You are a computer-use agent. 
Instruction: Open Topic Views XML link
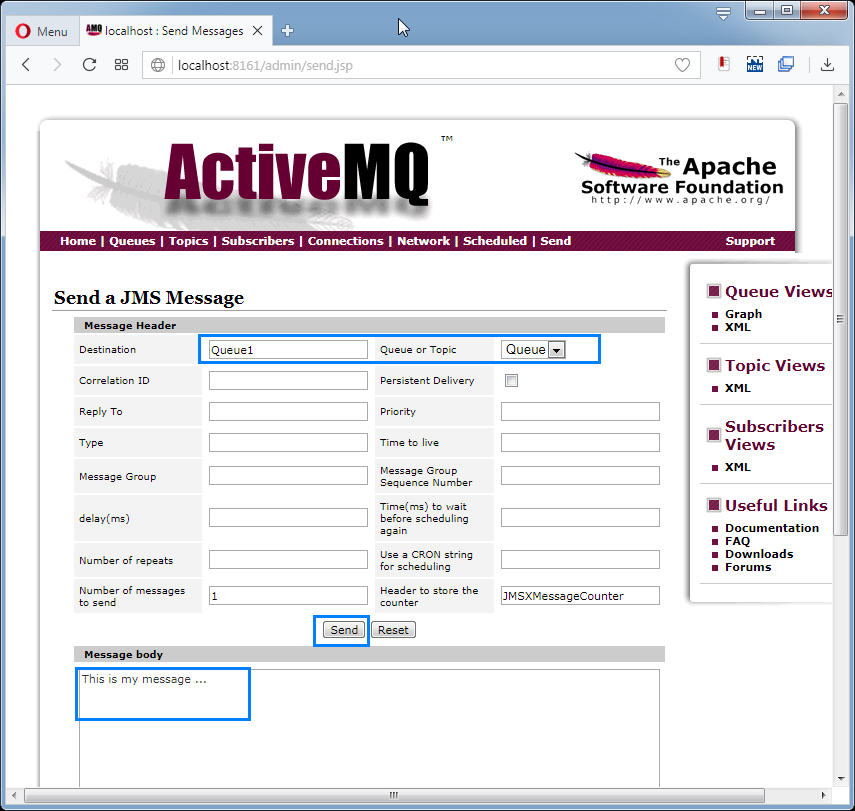click(738, 388)
